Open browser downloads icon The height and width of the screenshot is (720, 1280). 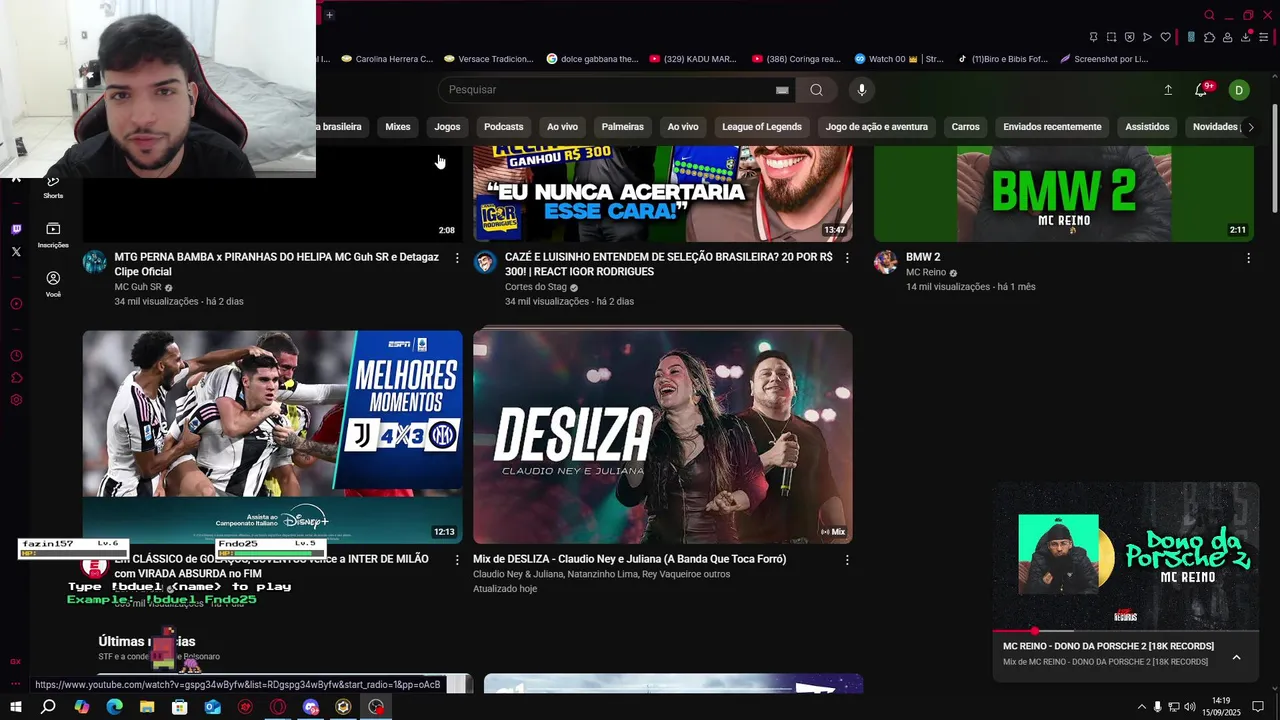(x=1246, y=37)
